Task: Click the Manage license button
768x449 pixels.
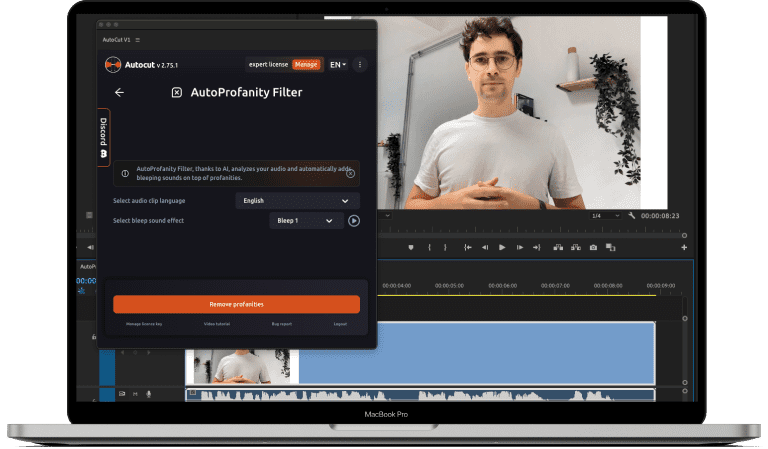Action: (x=306, y=65)
